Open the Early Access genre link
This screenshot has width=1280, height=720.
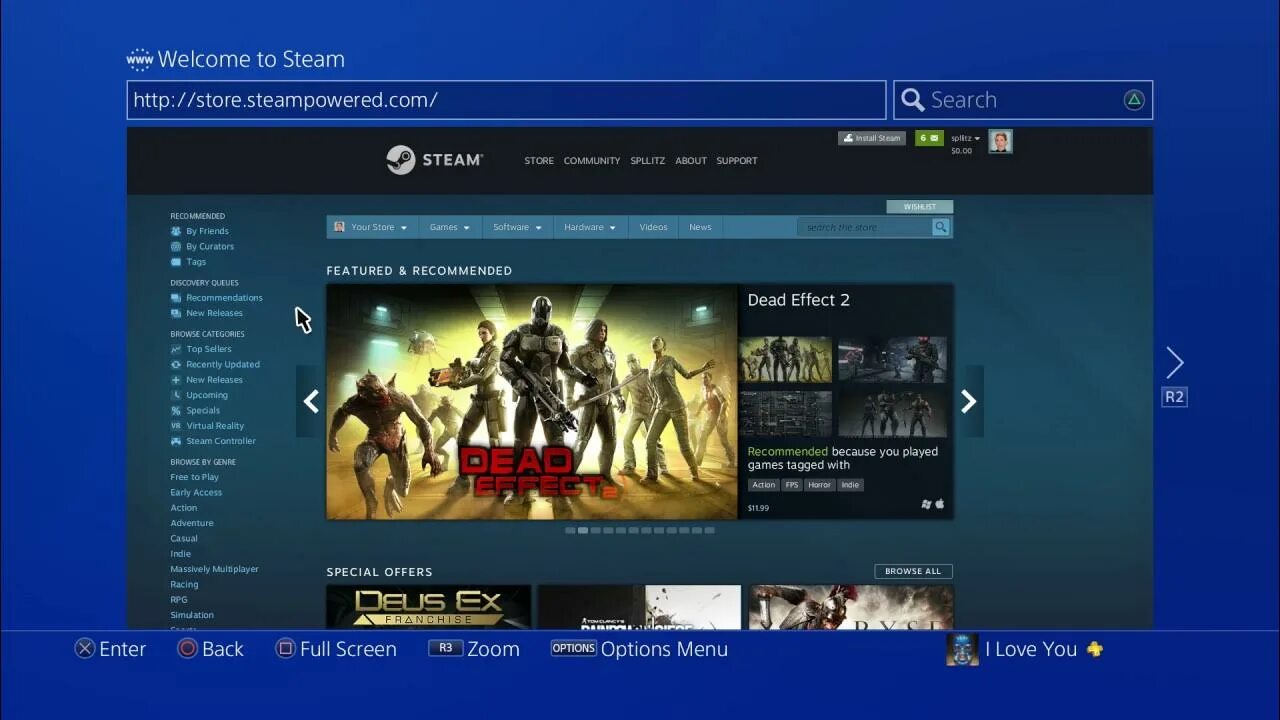click(x=196, y=492)
